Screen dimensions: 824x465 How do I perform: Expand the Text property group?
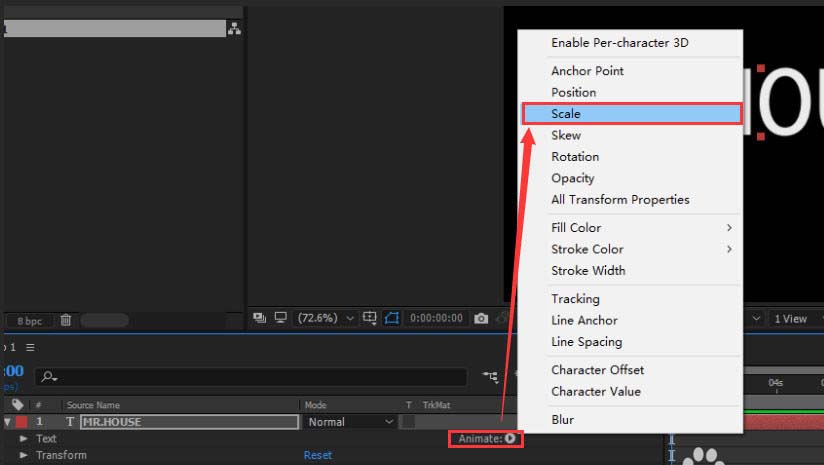24,438
